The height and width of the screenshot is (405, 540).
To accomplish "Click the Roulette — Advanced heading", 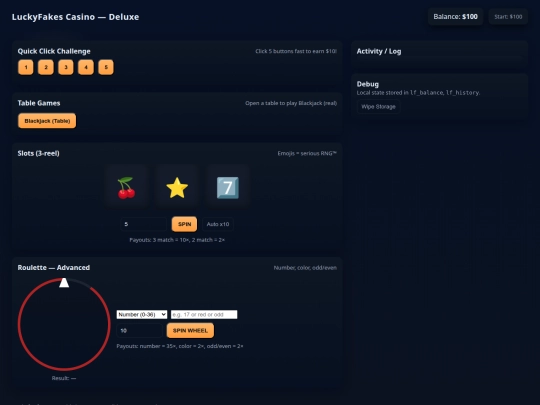I will point(54,268).
